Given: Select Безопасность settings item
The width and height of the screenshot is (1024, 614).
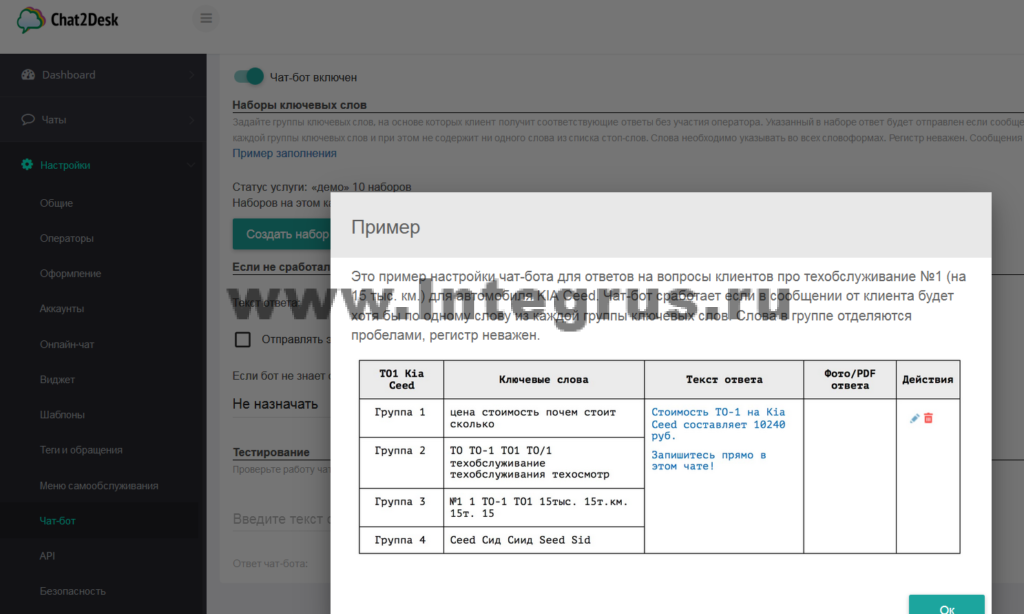Looking at the screenshot, I should click(72, 591).
